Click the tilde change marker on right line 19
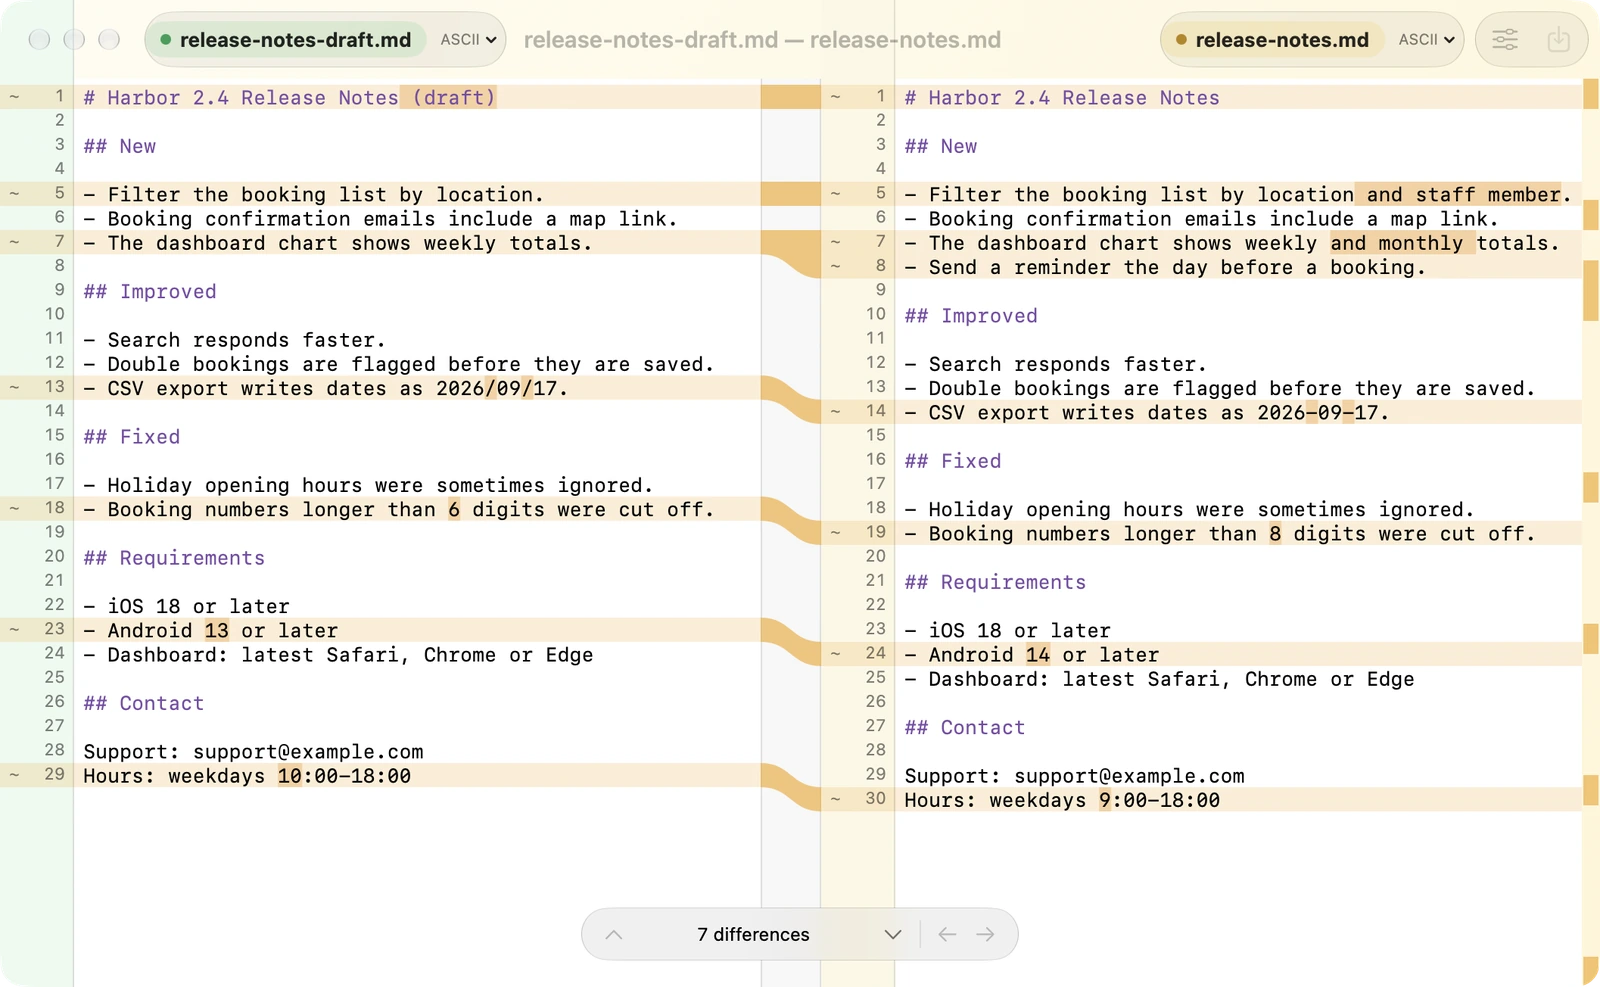1600x987 pixels. click(835, 533)
